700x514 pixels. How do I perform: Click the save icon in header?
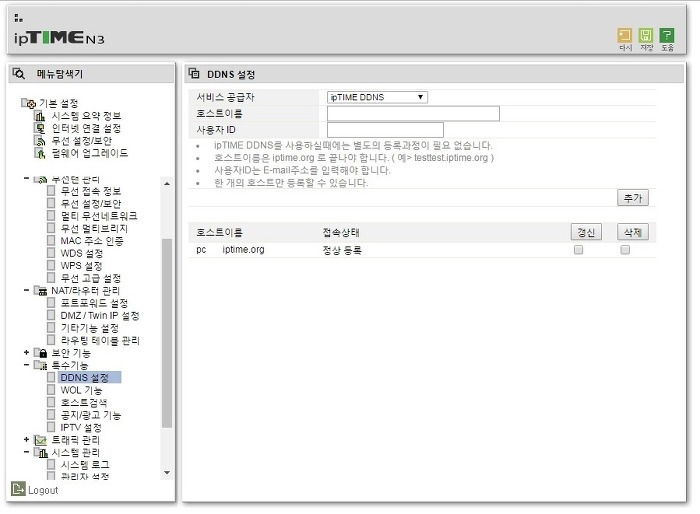[646, 35]
